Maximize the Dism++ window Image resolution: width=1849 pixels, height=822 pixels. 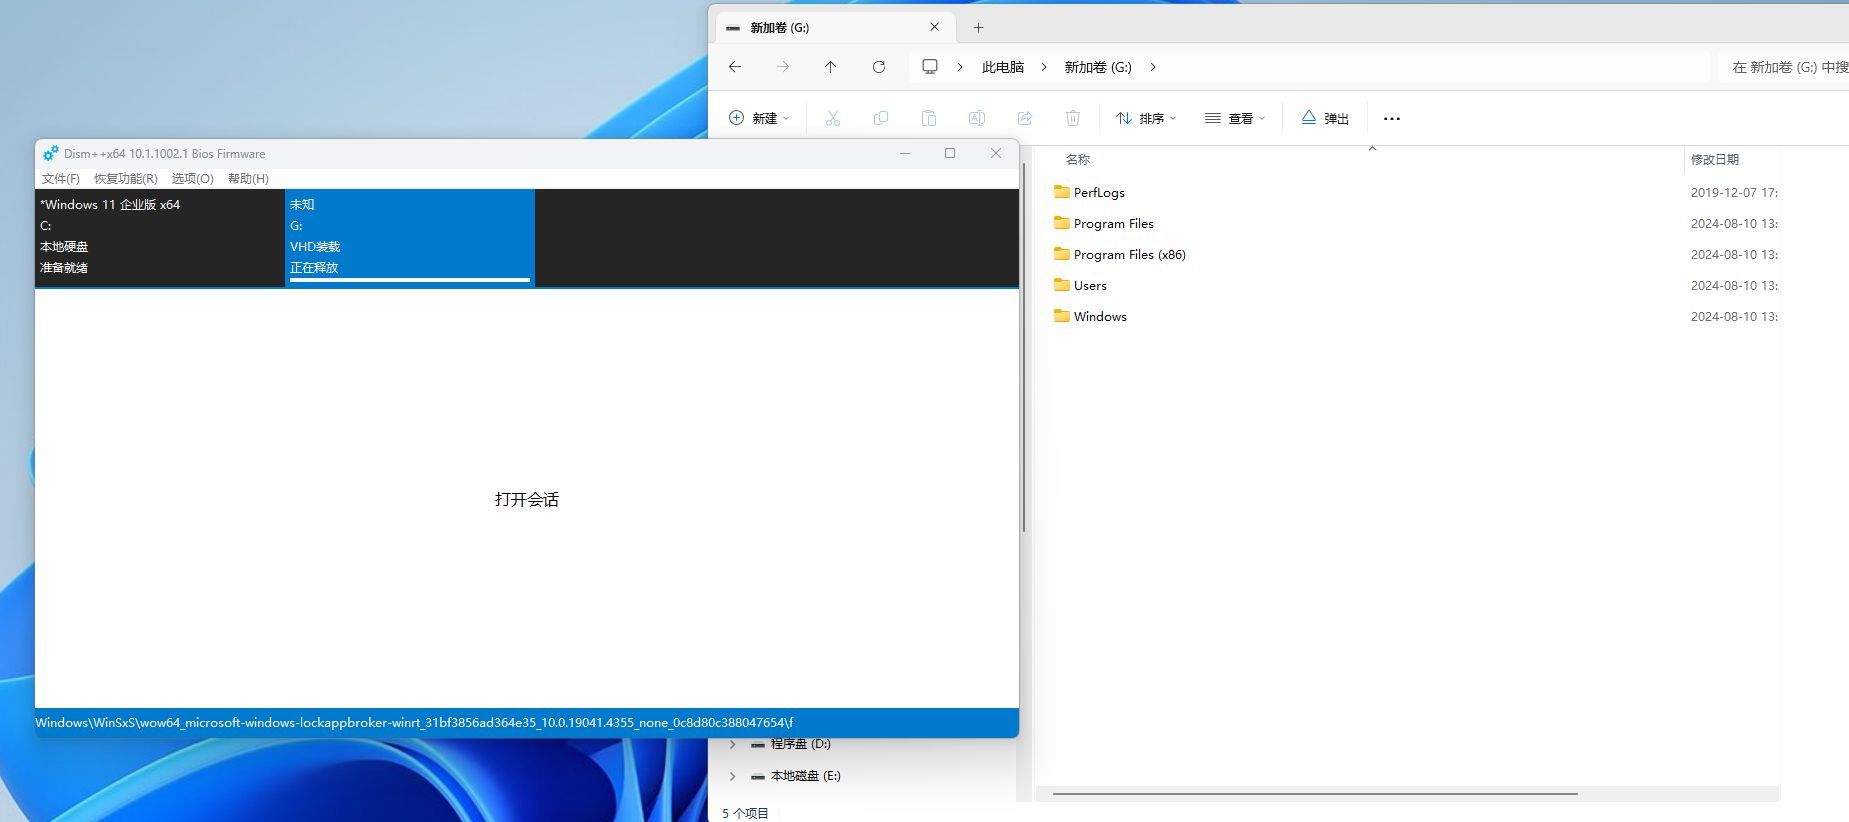point(950,153)
